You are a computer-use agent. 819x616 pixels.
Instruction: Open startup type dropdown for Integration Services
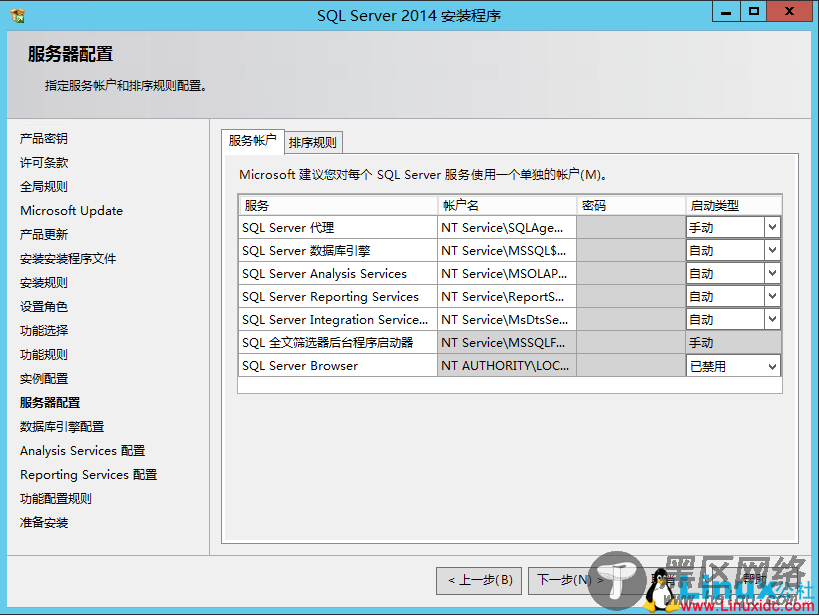(773, 319)
